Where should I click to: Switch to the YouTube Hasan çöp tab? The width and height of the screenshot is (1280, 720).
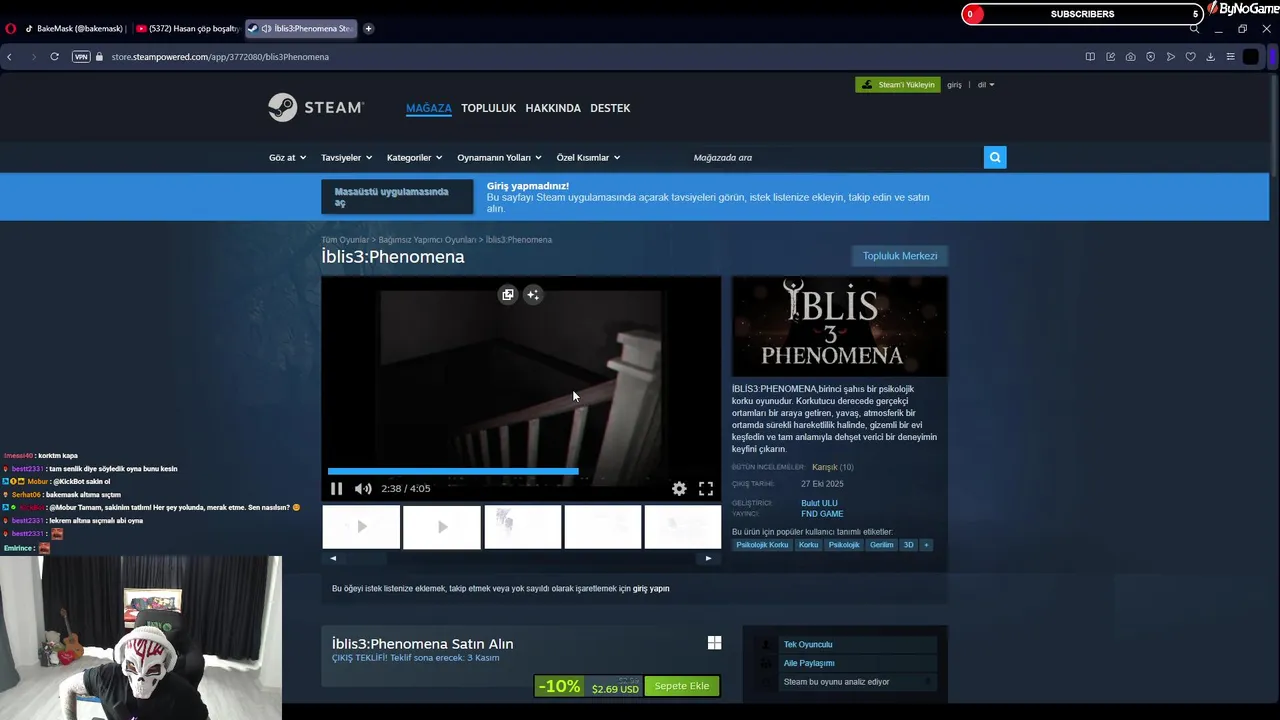coord(186,28)
